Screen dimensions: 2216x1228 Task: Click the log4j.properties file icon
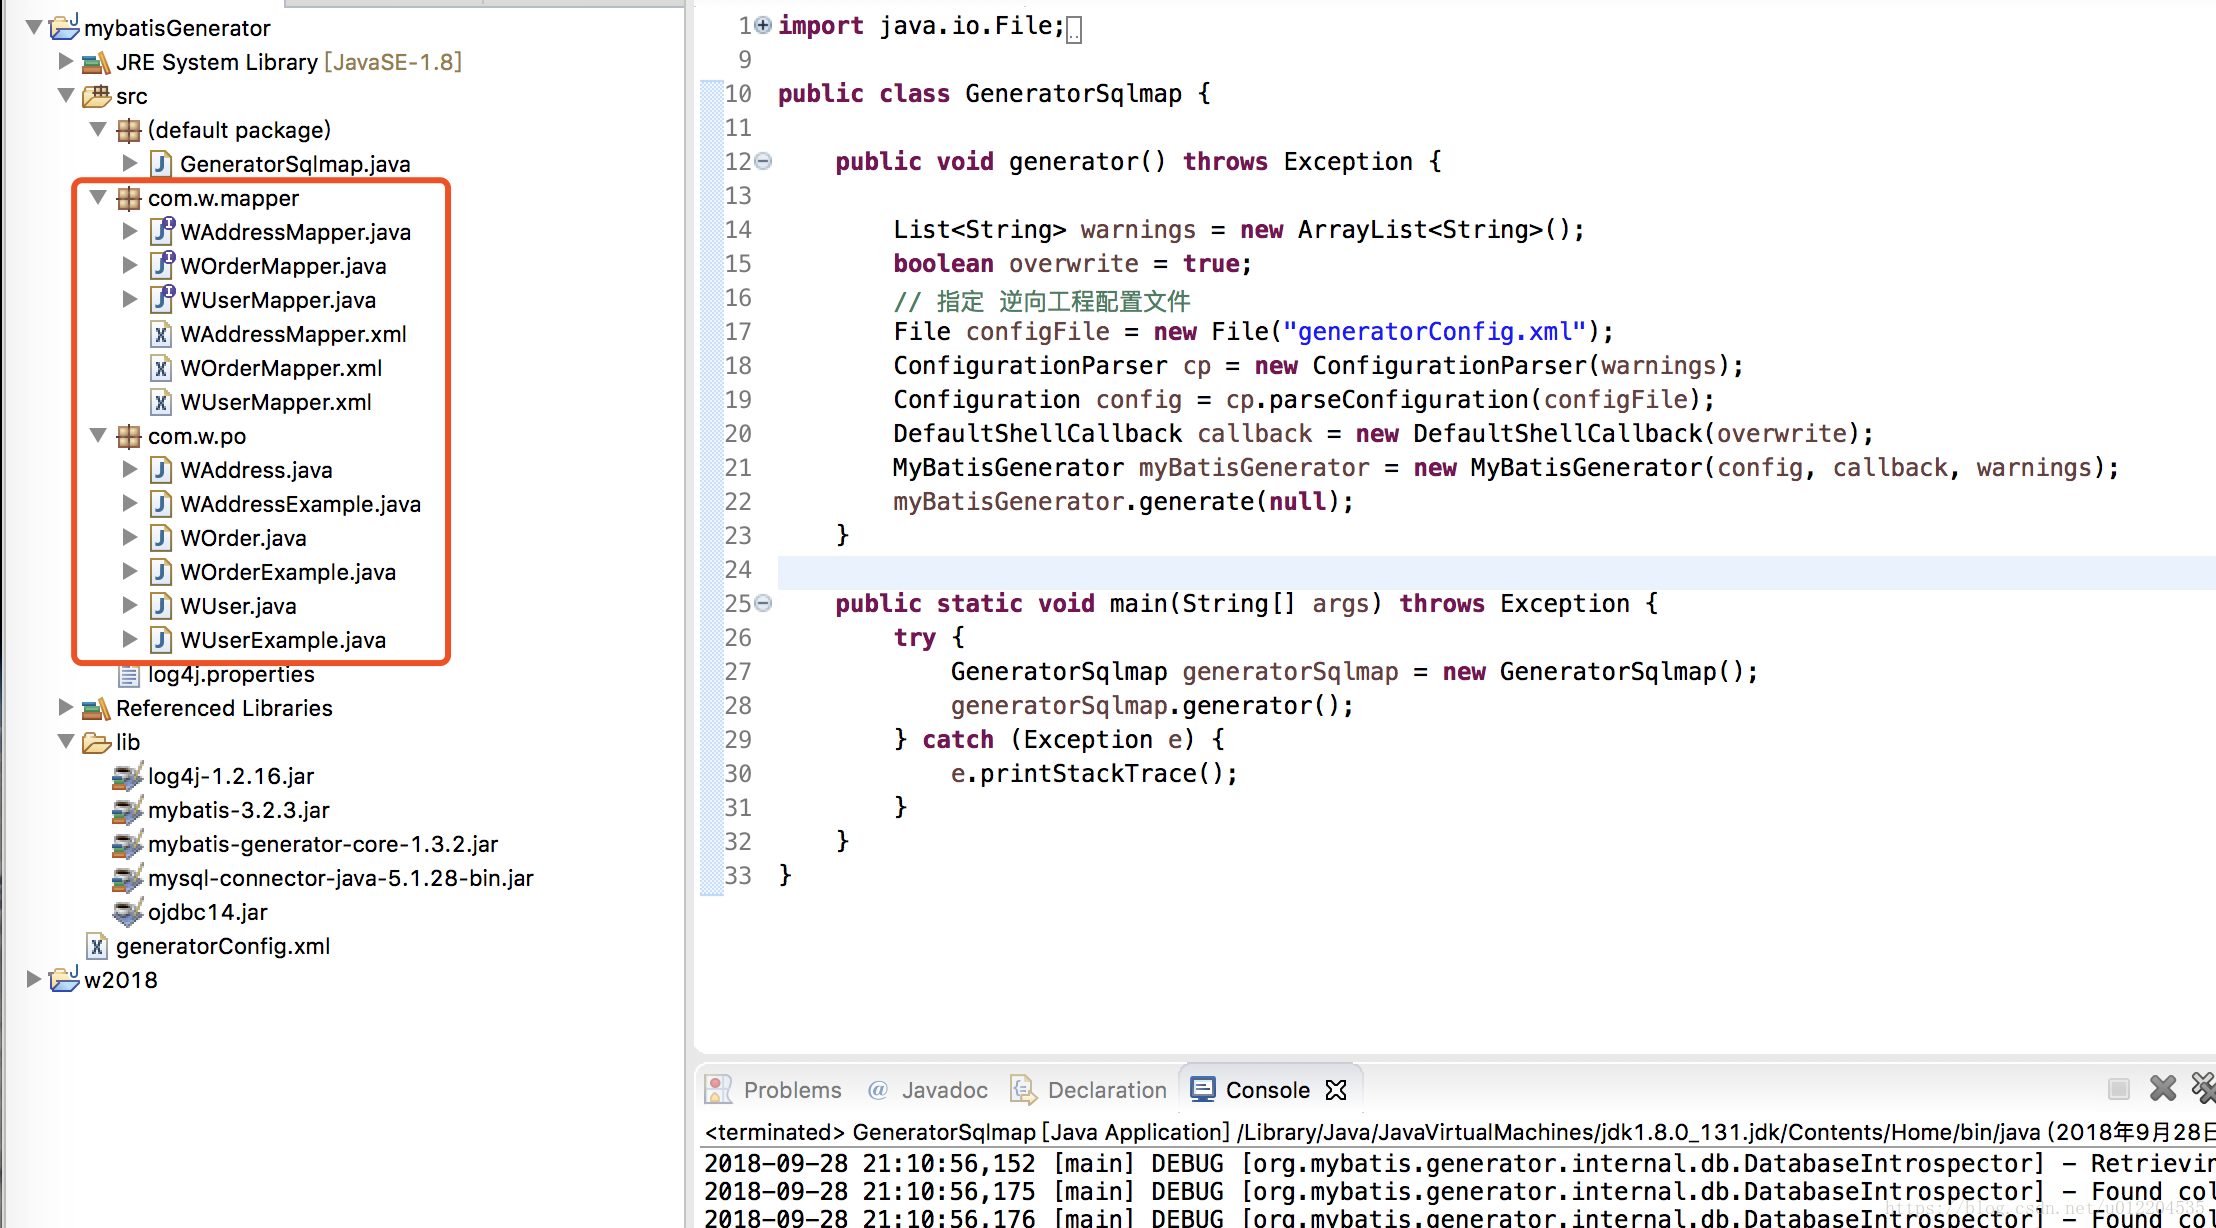tap(129, 675)
